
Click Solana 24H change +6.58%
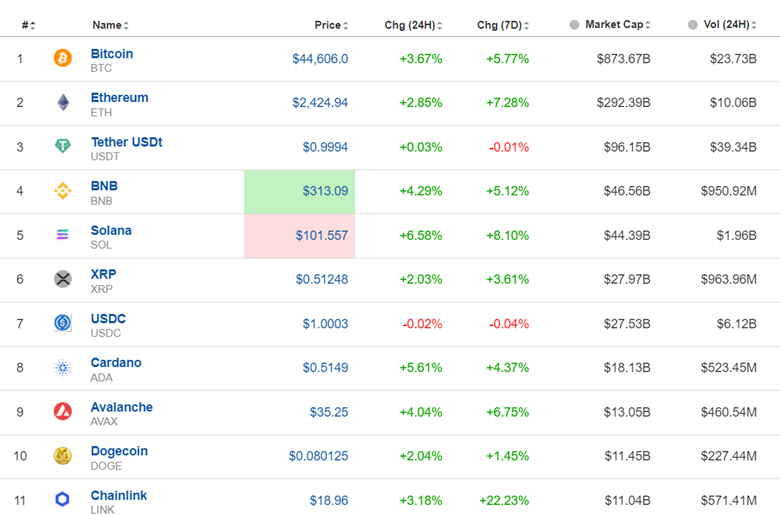tap(421, 235)
